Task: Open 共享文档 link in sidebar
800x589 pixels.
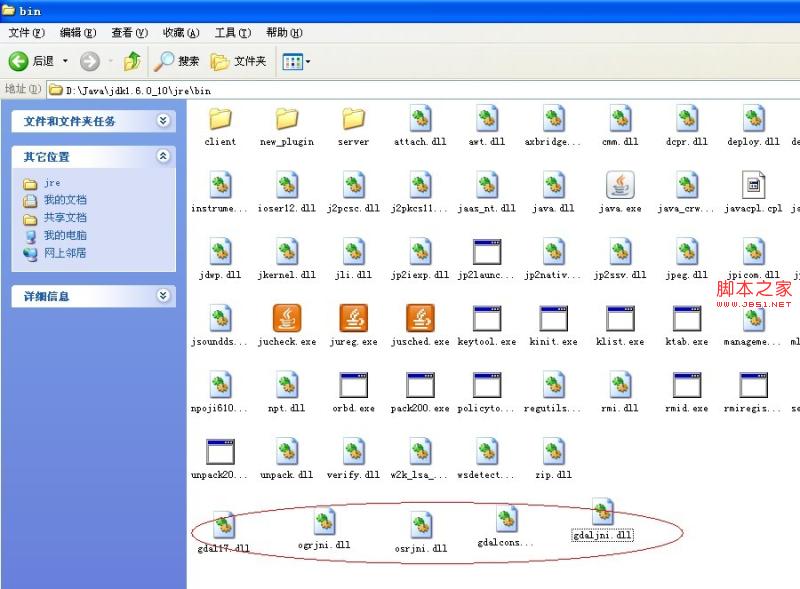Action: tap(65, 218)
